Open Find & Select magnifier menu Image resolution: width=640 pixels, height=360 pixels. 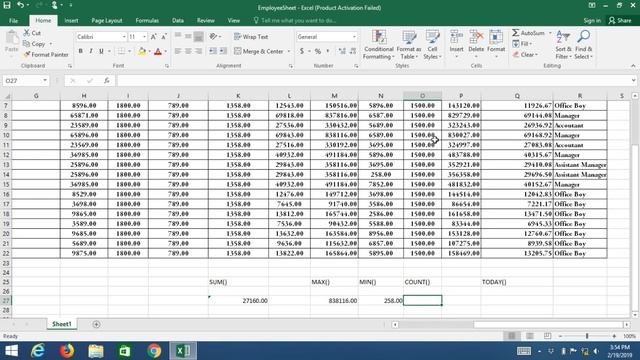(584, 44)
